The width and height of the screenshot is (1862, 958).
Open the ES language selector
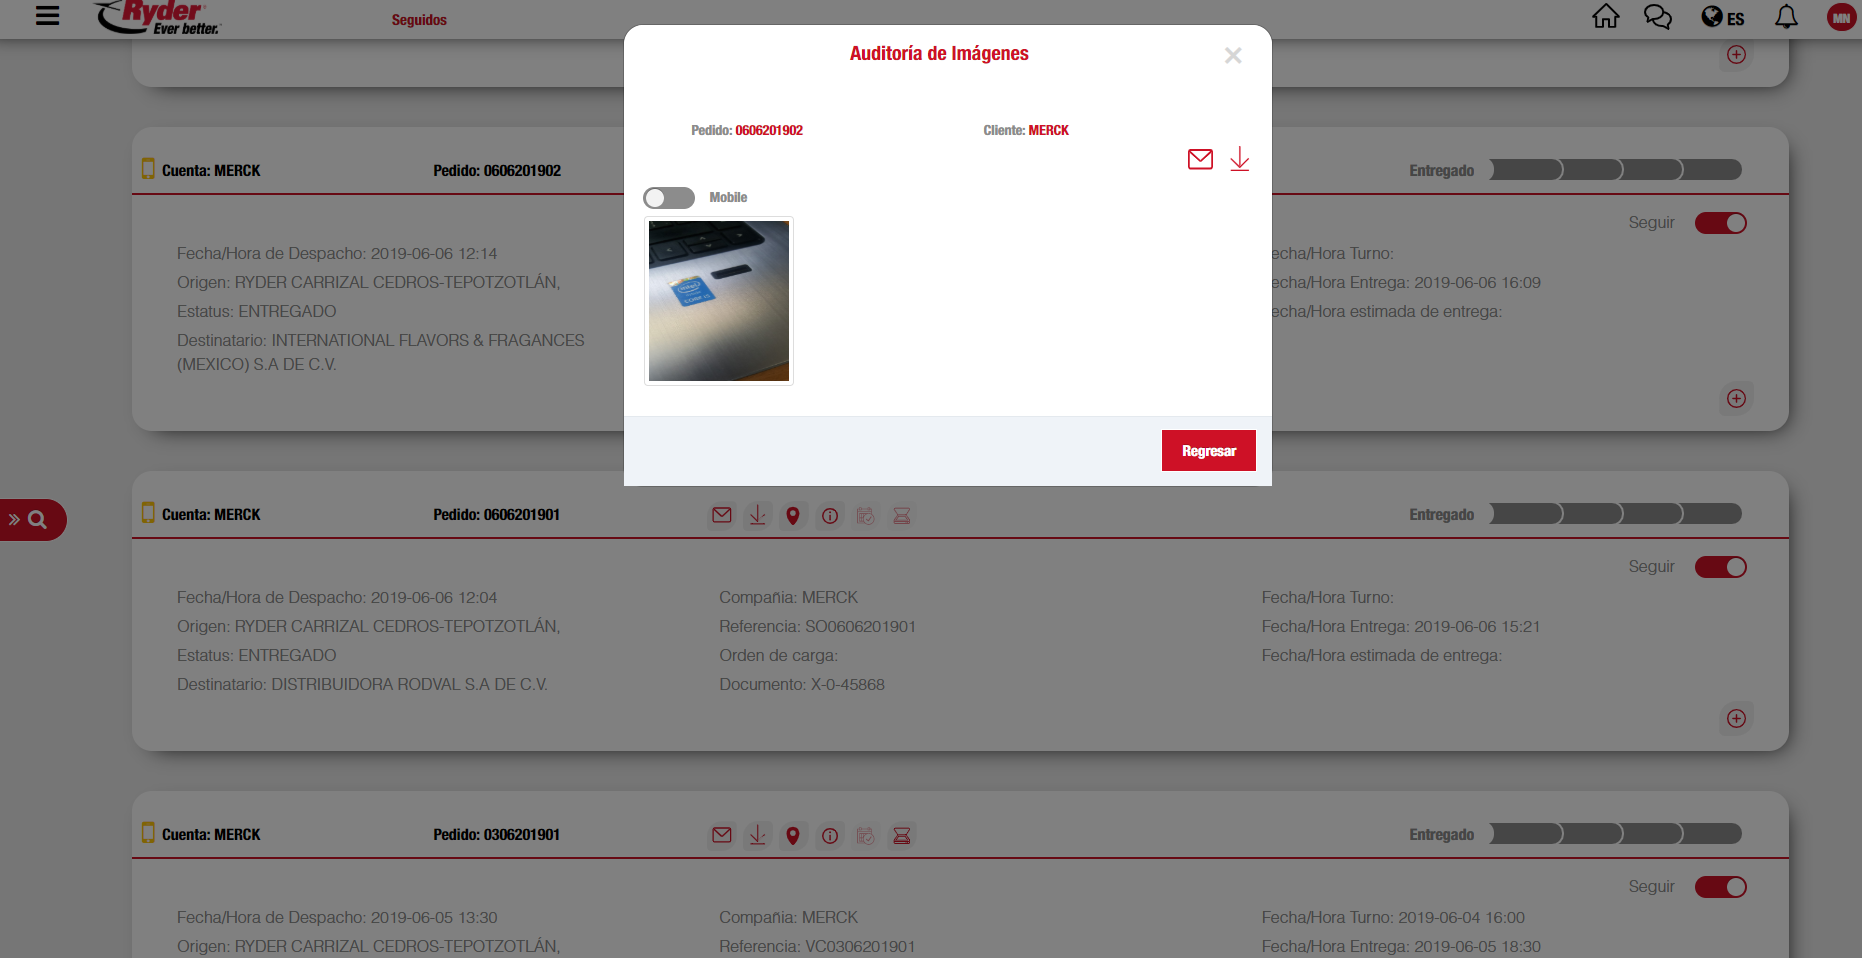pyautogui.click(x=1722, y=18)
